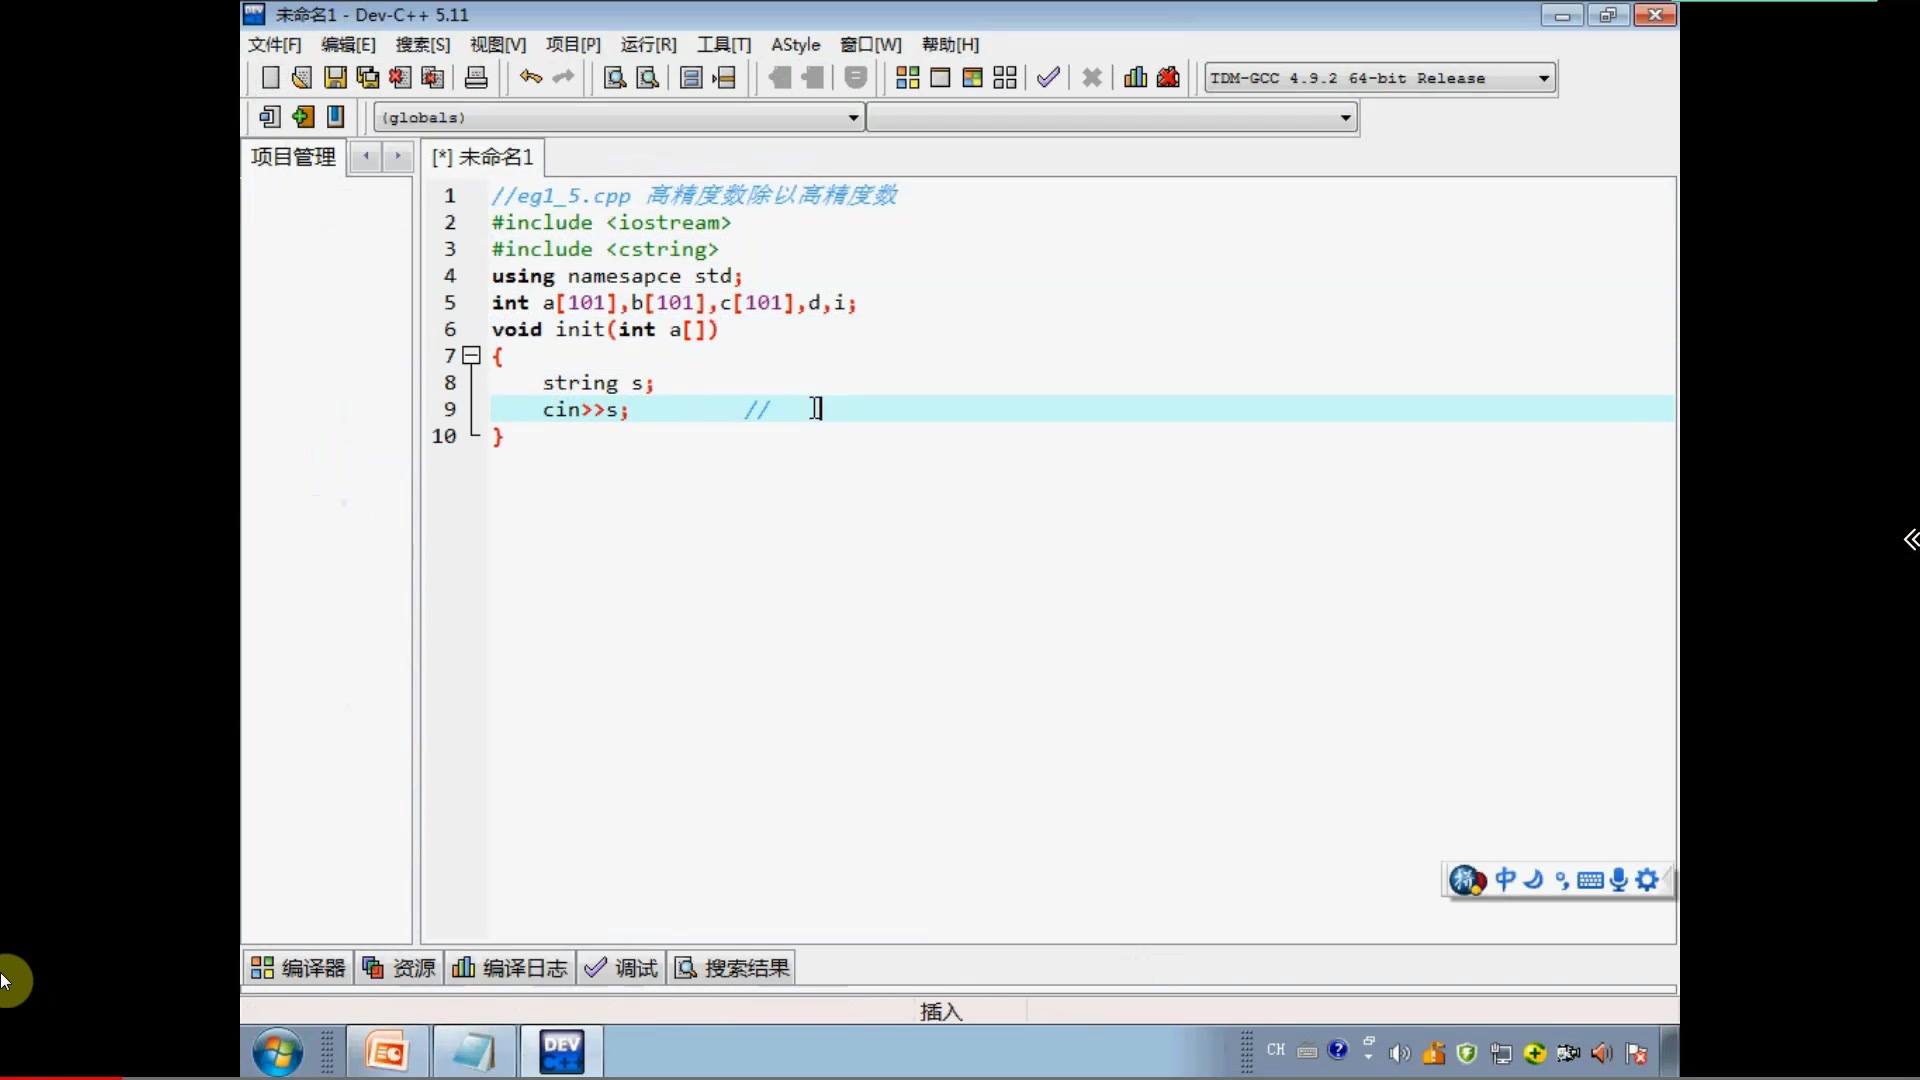Click the syntax check checkmark icon
The width and height of the screenshot is (1920, 1080).
[1048, 78]
